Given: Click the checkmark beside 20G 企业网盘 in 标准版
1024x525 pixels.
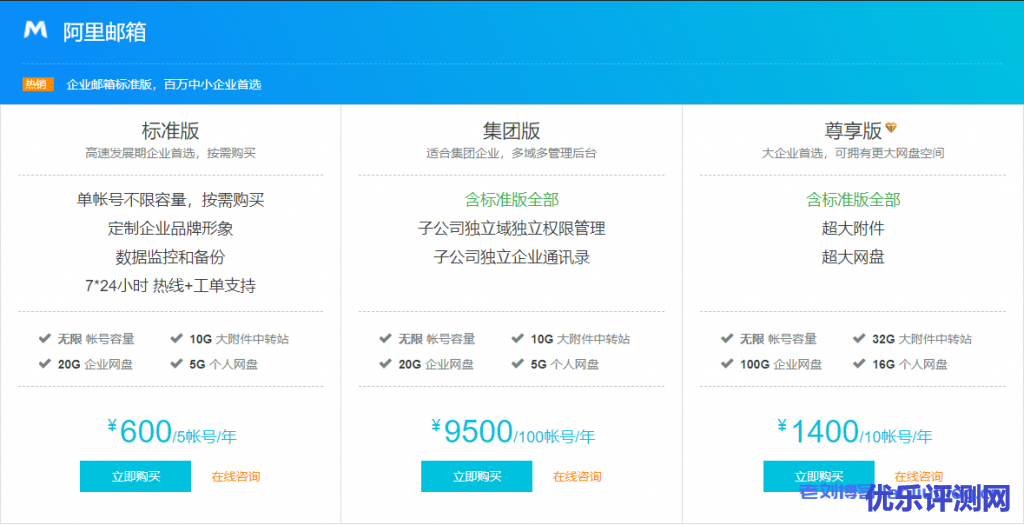Looking at the screenshot, I should (44, 364).
